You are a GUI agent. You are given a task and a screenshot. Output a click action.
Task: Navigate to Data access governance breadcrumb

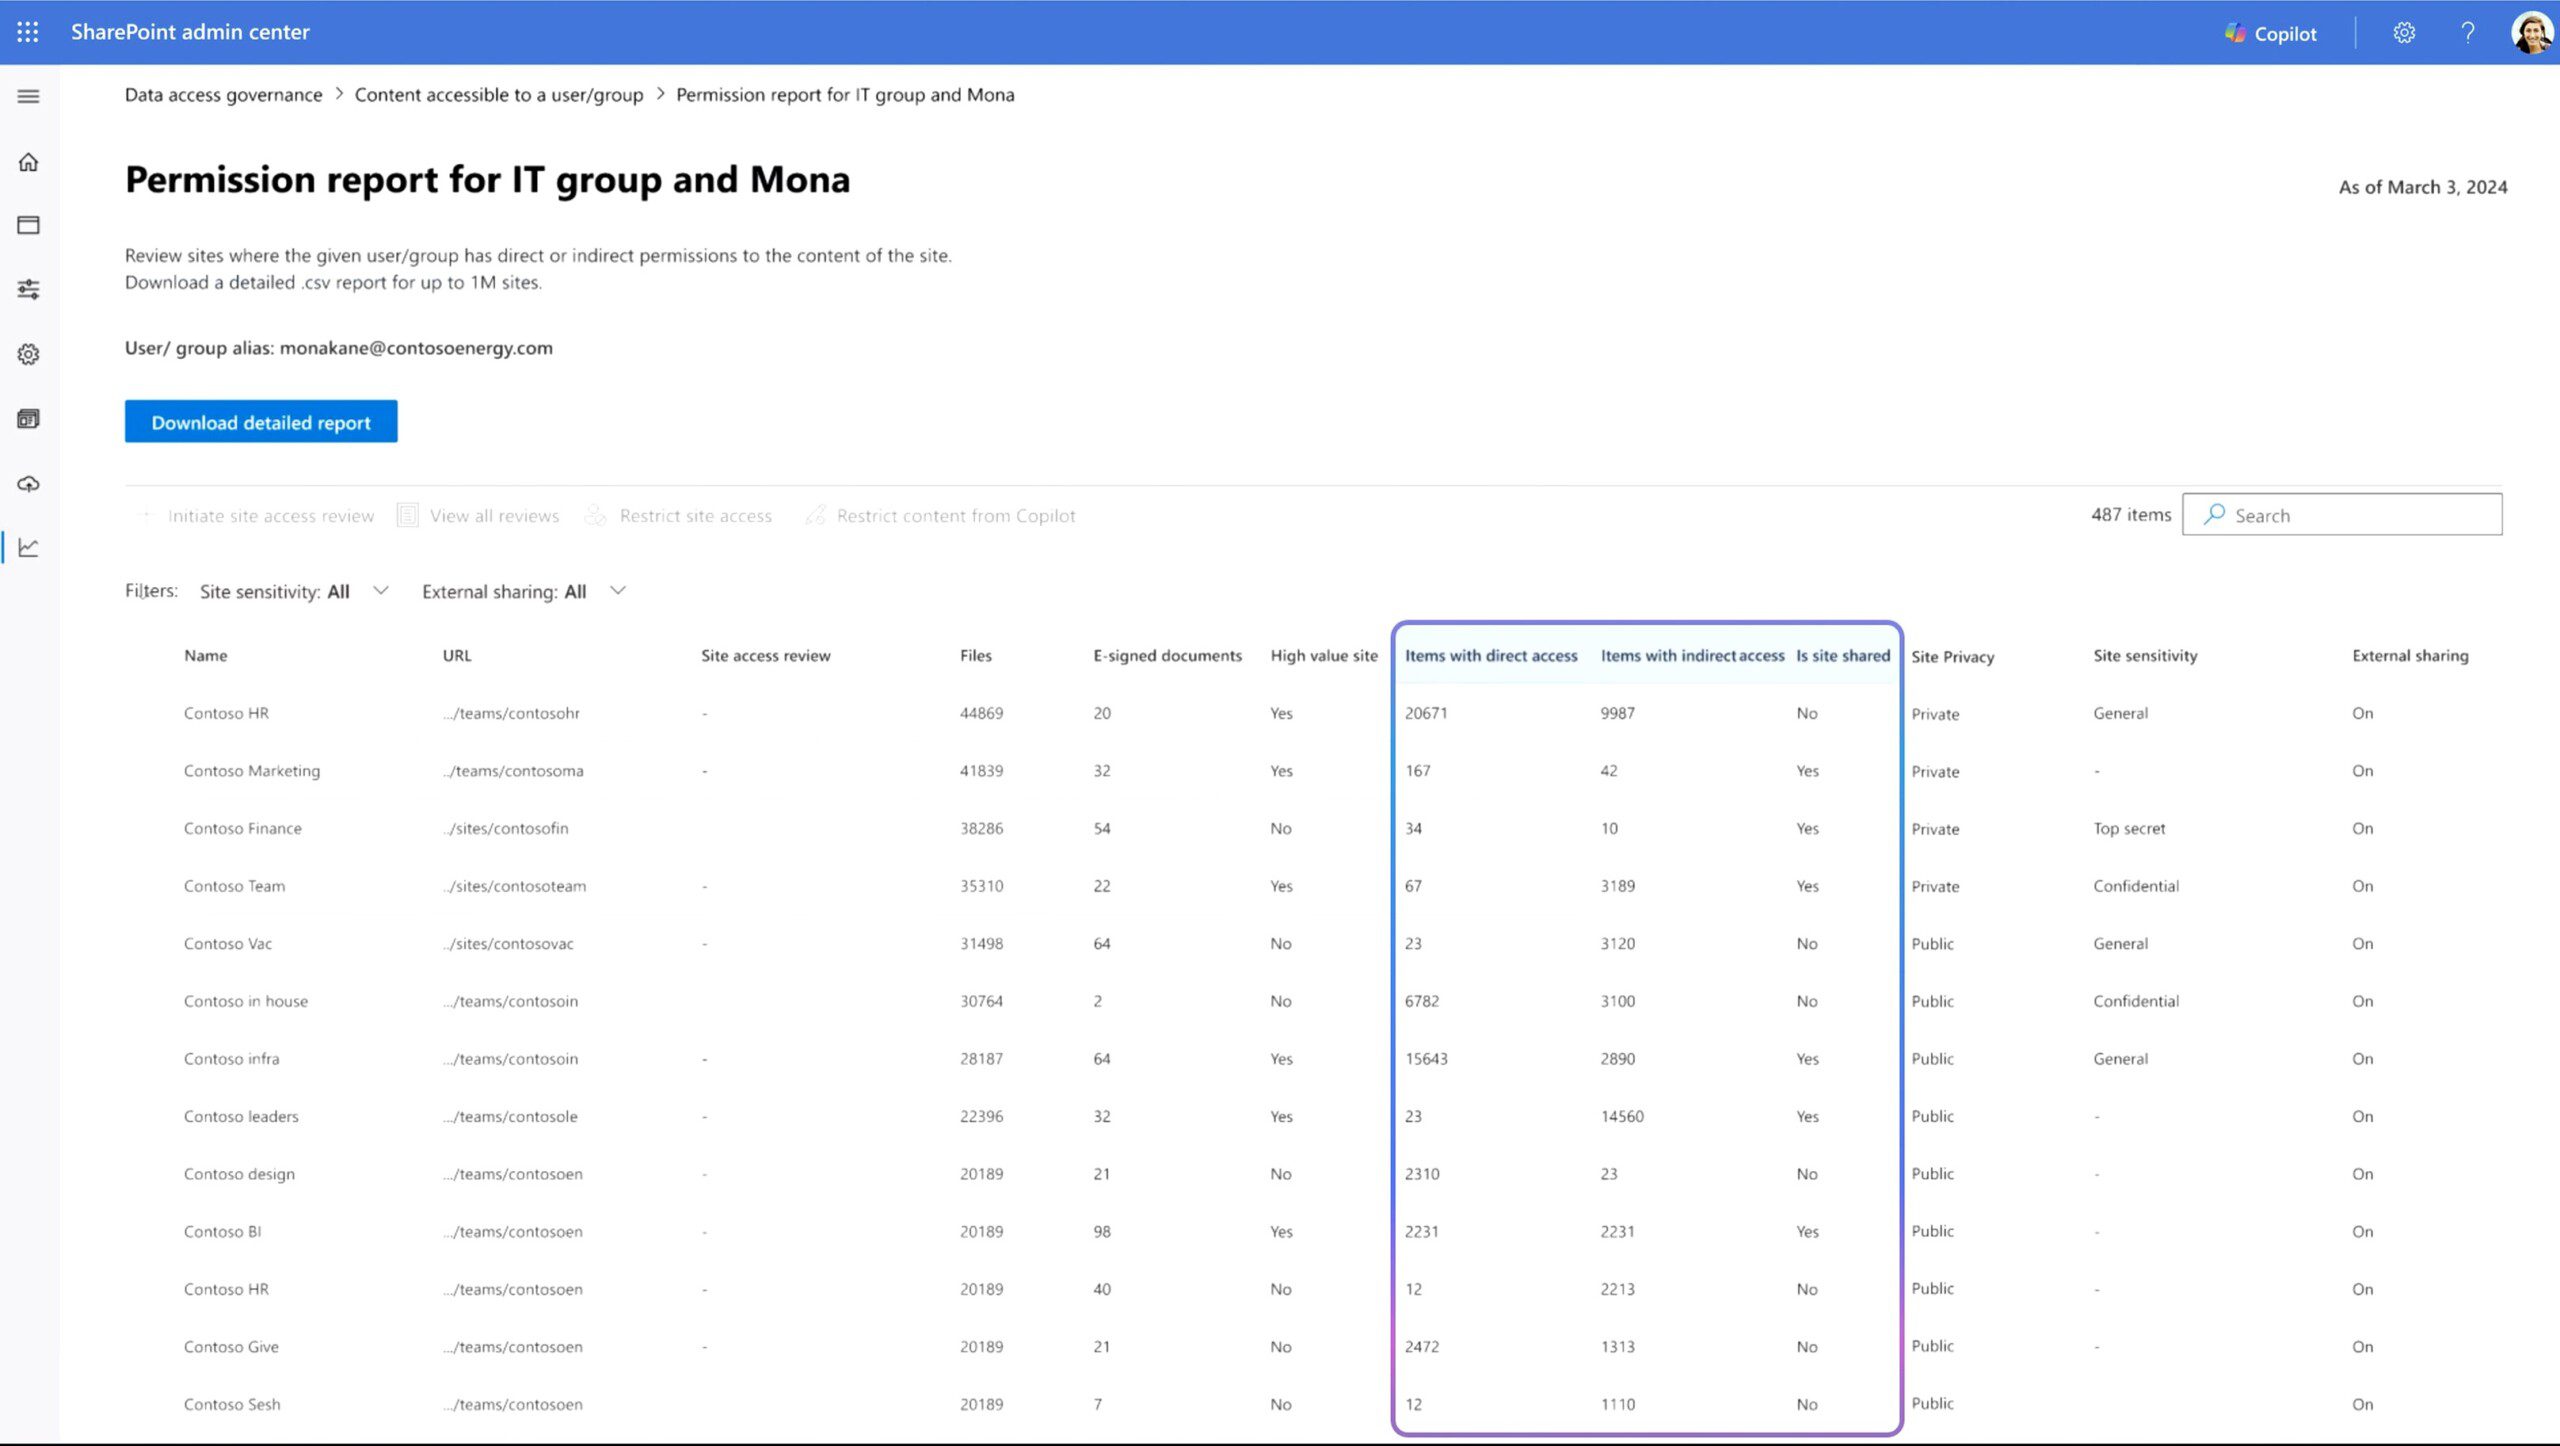pos(224,95)
